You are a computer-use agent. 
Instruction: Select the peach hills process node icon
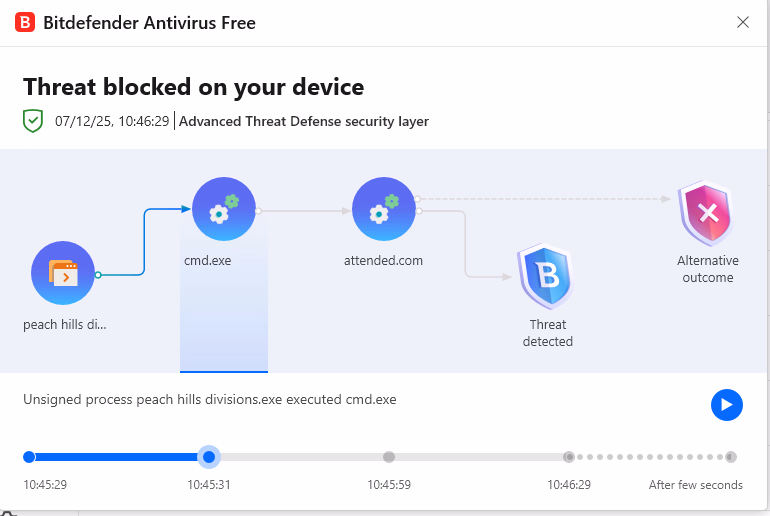pyautogui.click(x=63, y=273)
